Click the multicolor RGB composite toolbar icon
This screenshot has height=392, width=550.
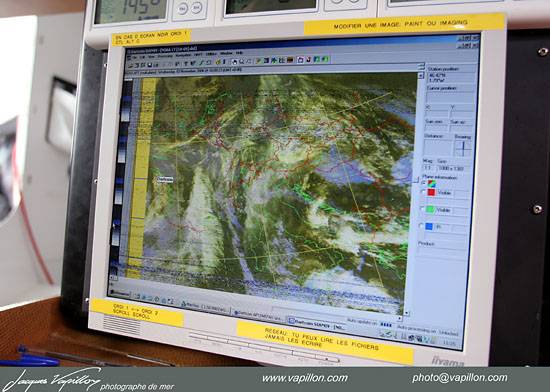(259, 61)
